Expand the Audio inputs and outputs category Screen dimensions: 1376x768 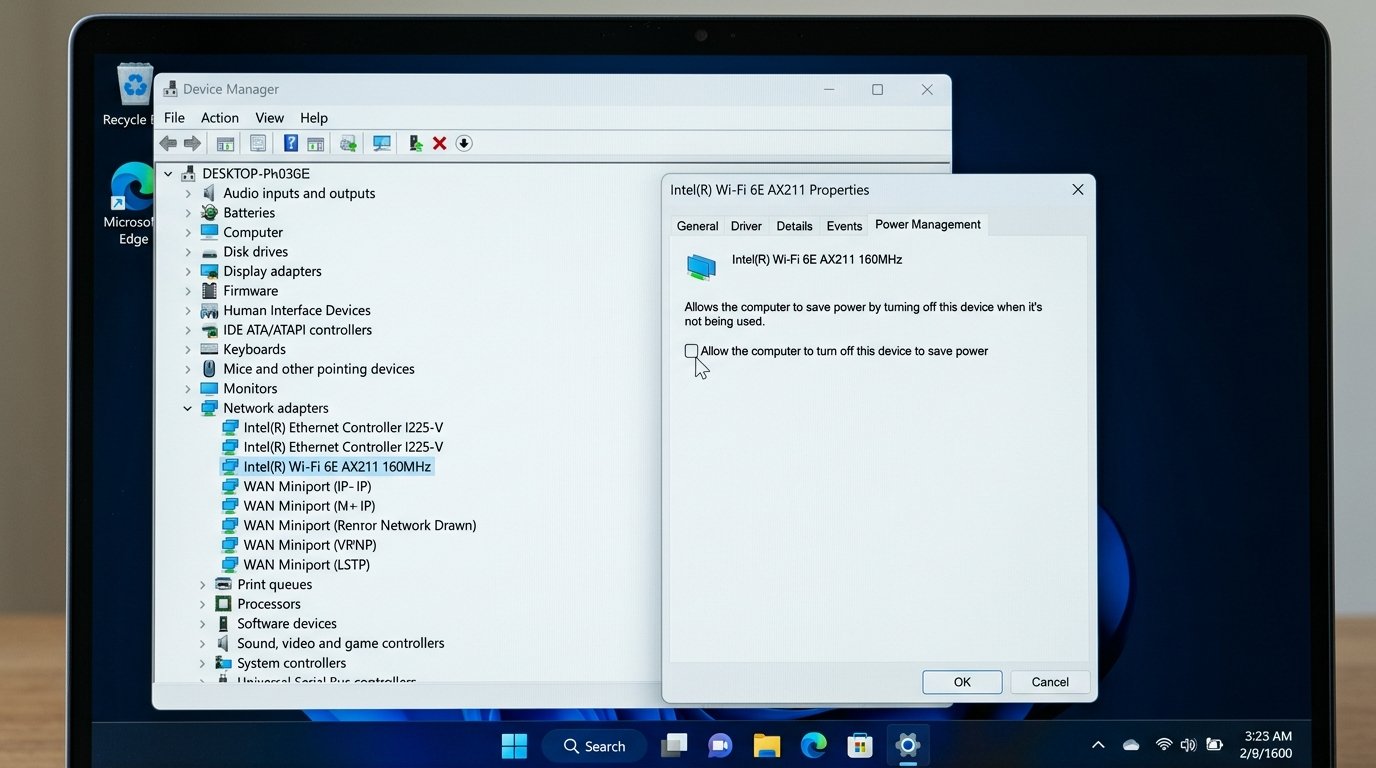click(x=188, y=194)
